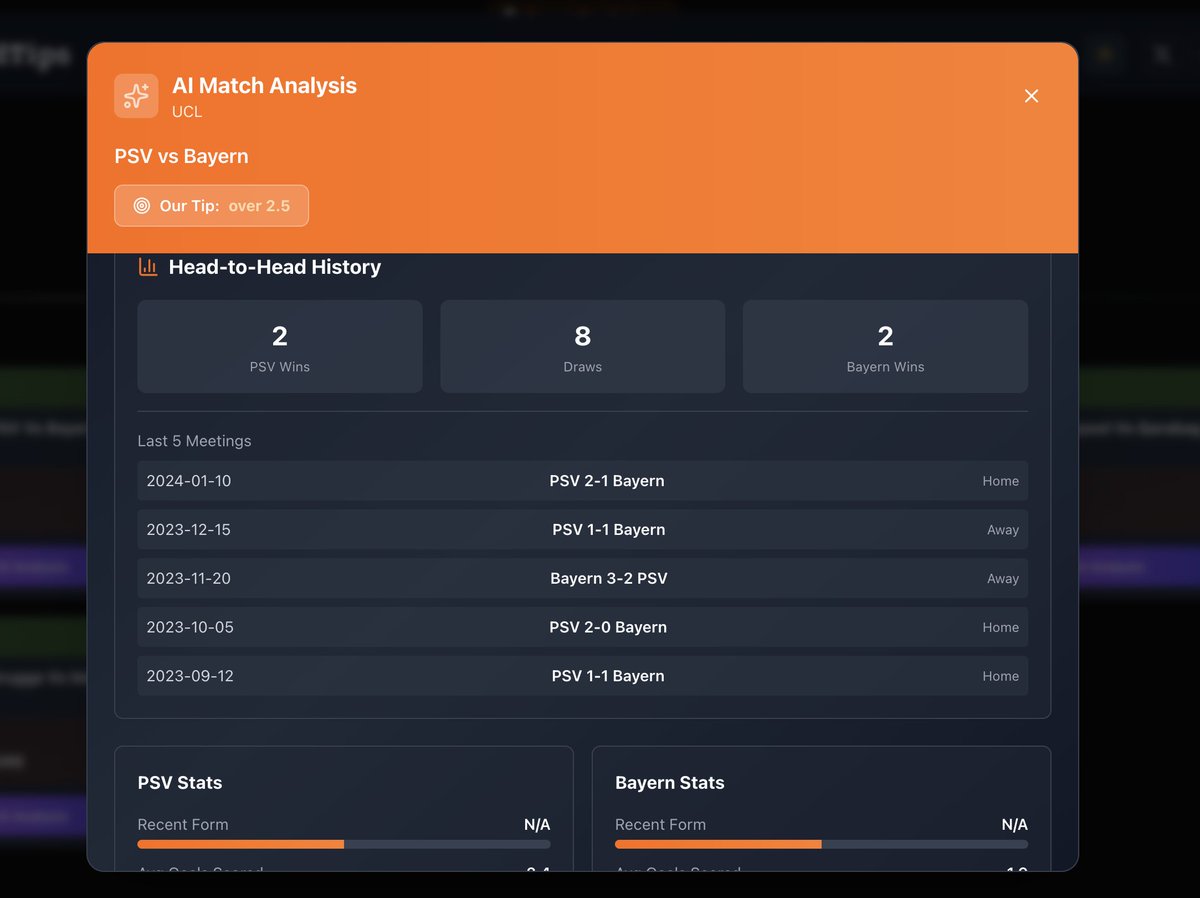Click the Head-to-Head History heading
The image size is (1200, 898).
(275, 267)
